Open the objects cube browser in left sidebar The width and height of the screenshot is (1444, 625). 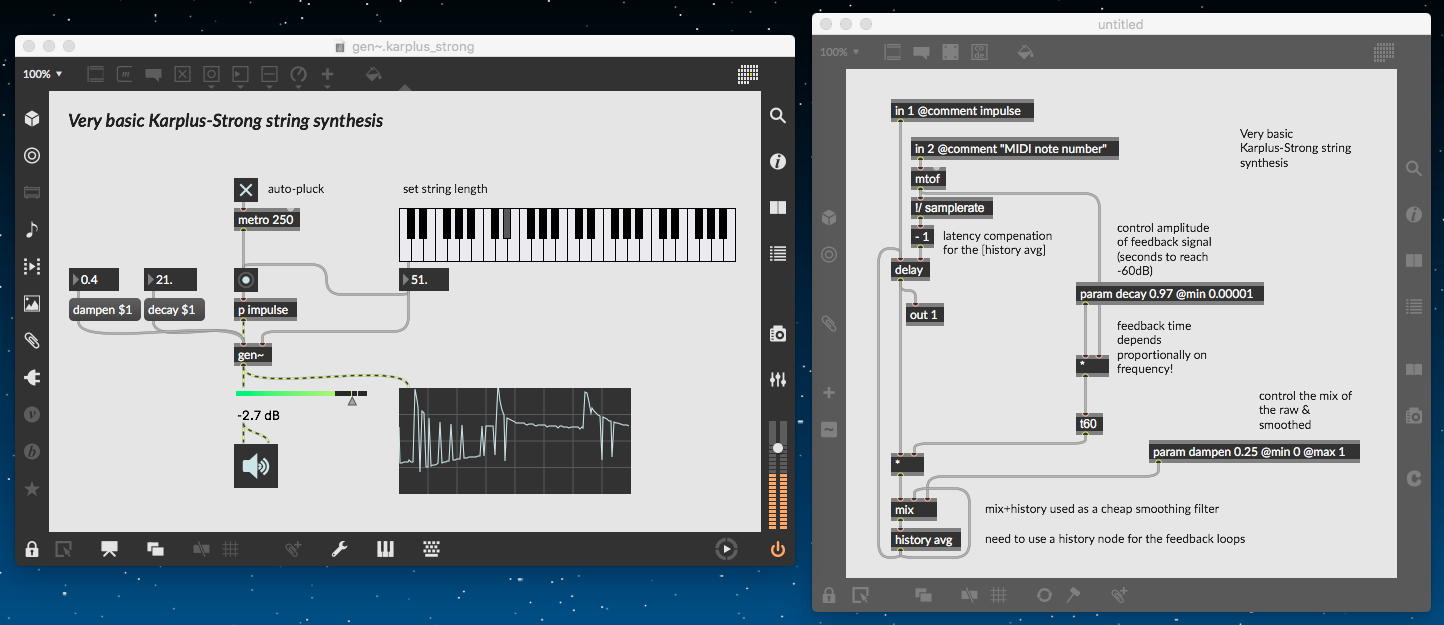click(32, 119)
